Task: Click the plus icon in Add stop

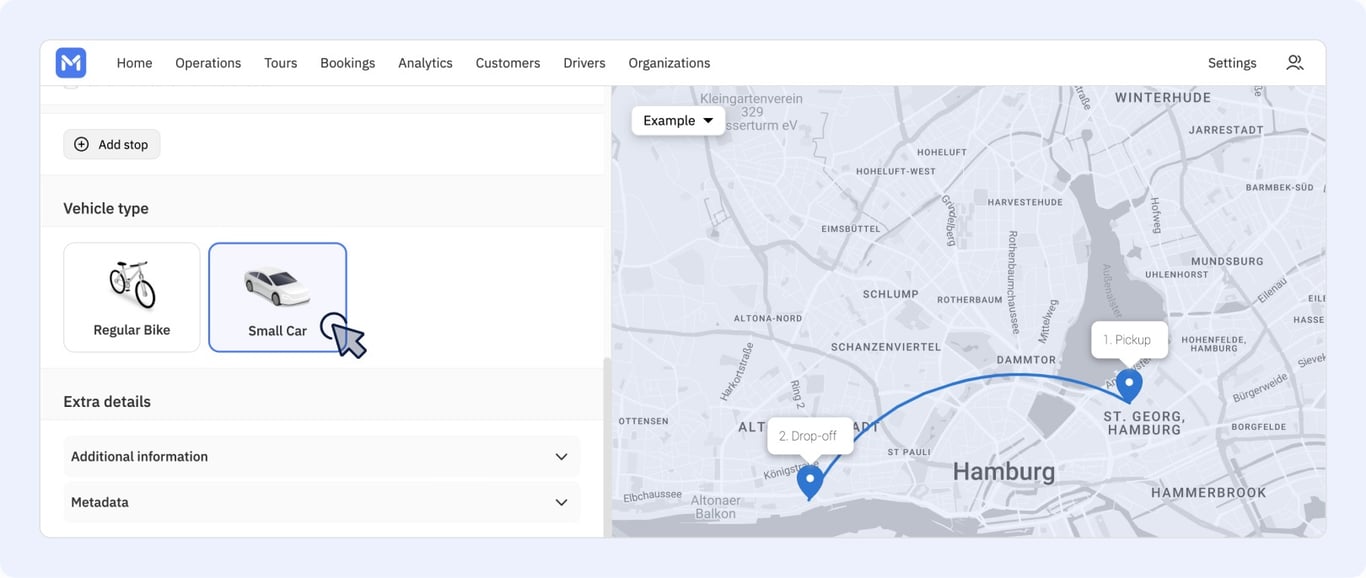Action: 82,144
